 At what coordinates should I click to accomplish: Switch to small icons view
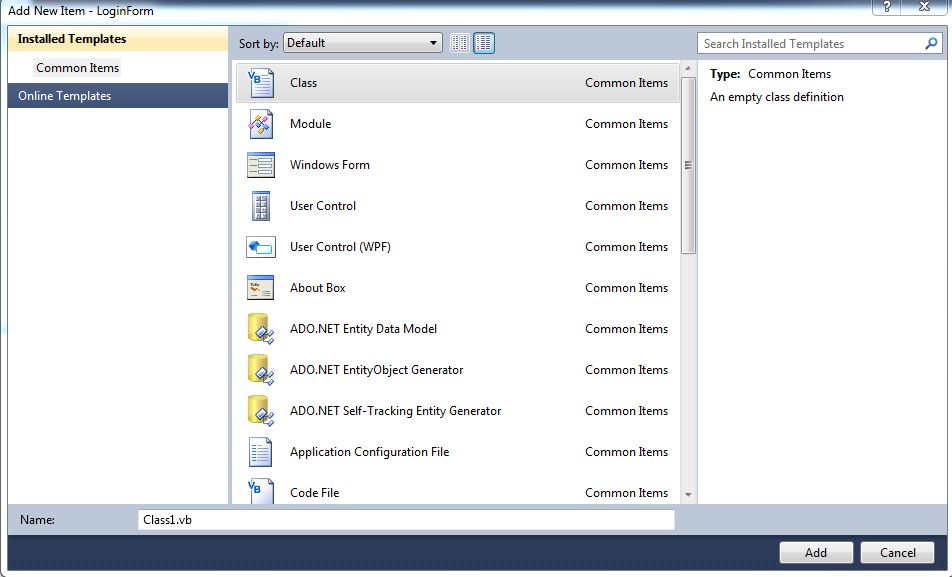click(458, 42)
